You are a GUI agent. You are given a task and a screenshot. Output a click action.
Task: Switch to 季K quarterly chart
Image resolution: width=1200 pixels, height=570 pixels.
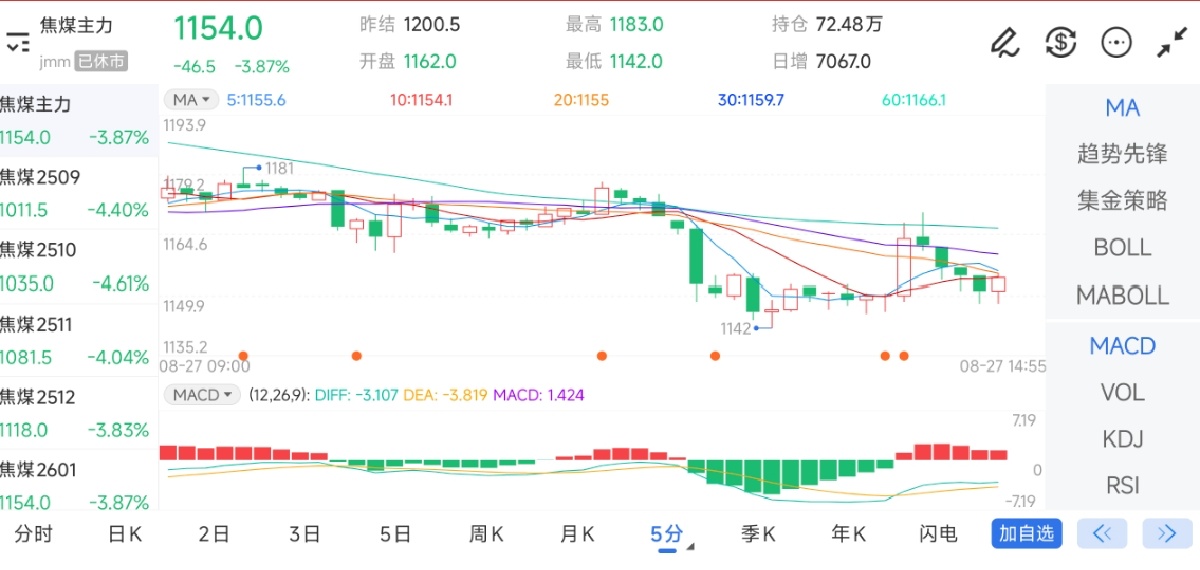click(x=758, y=534)
